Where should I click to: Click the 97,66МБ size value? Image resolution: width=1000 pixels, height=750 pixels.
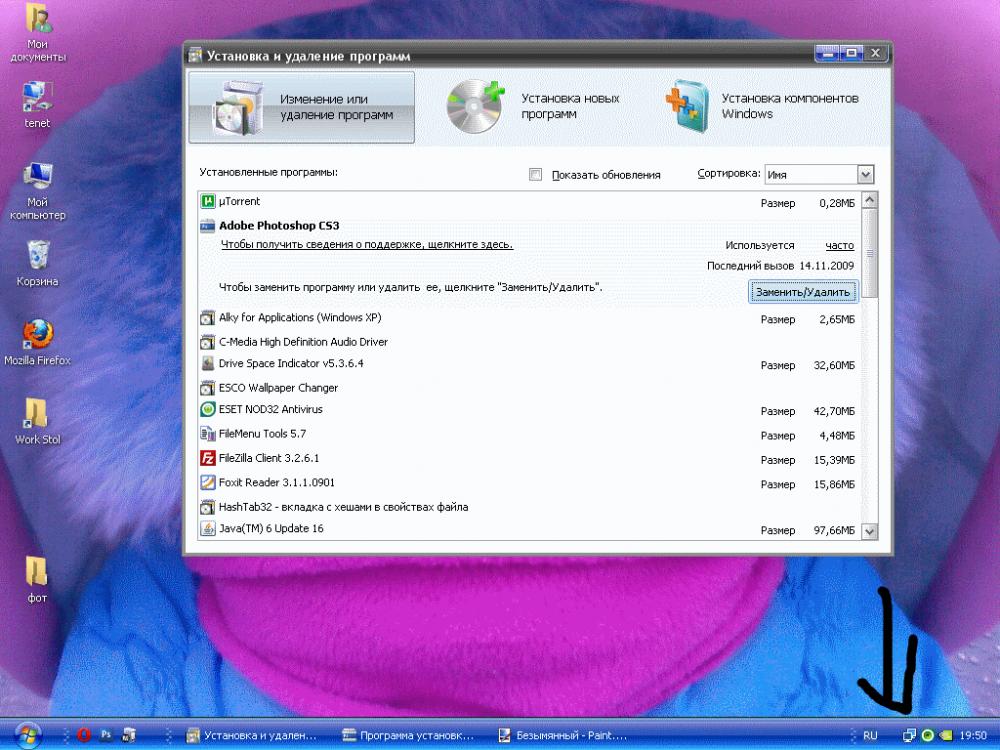834,530
